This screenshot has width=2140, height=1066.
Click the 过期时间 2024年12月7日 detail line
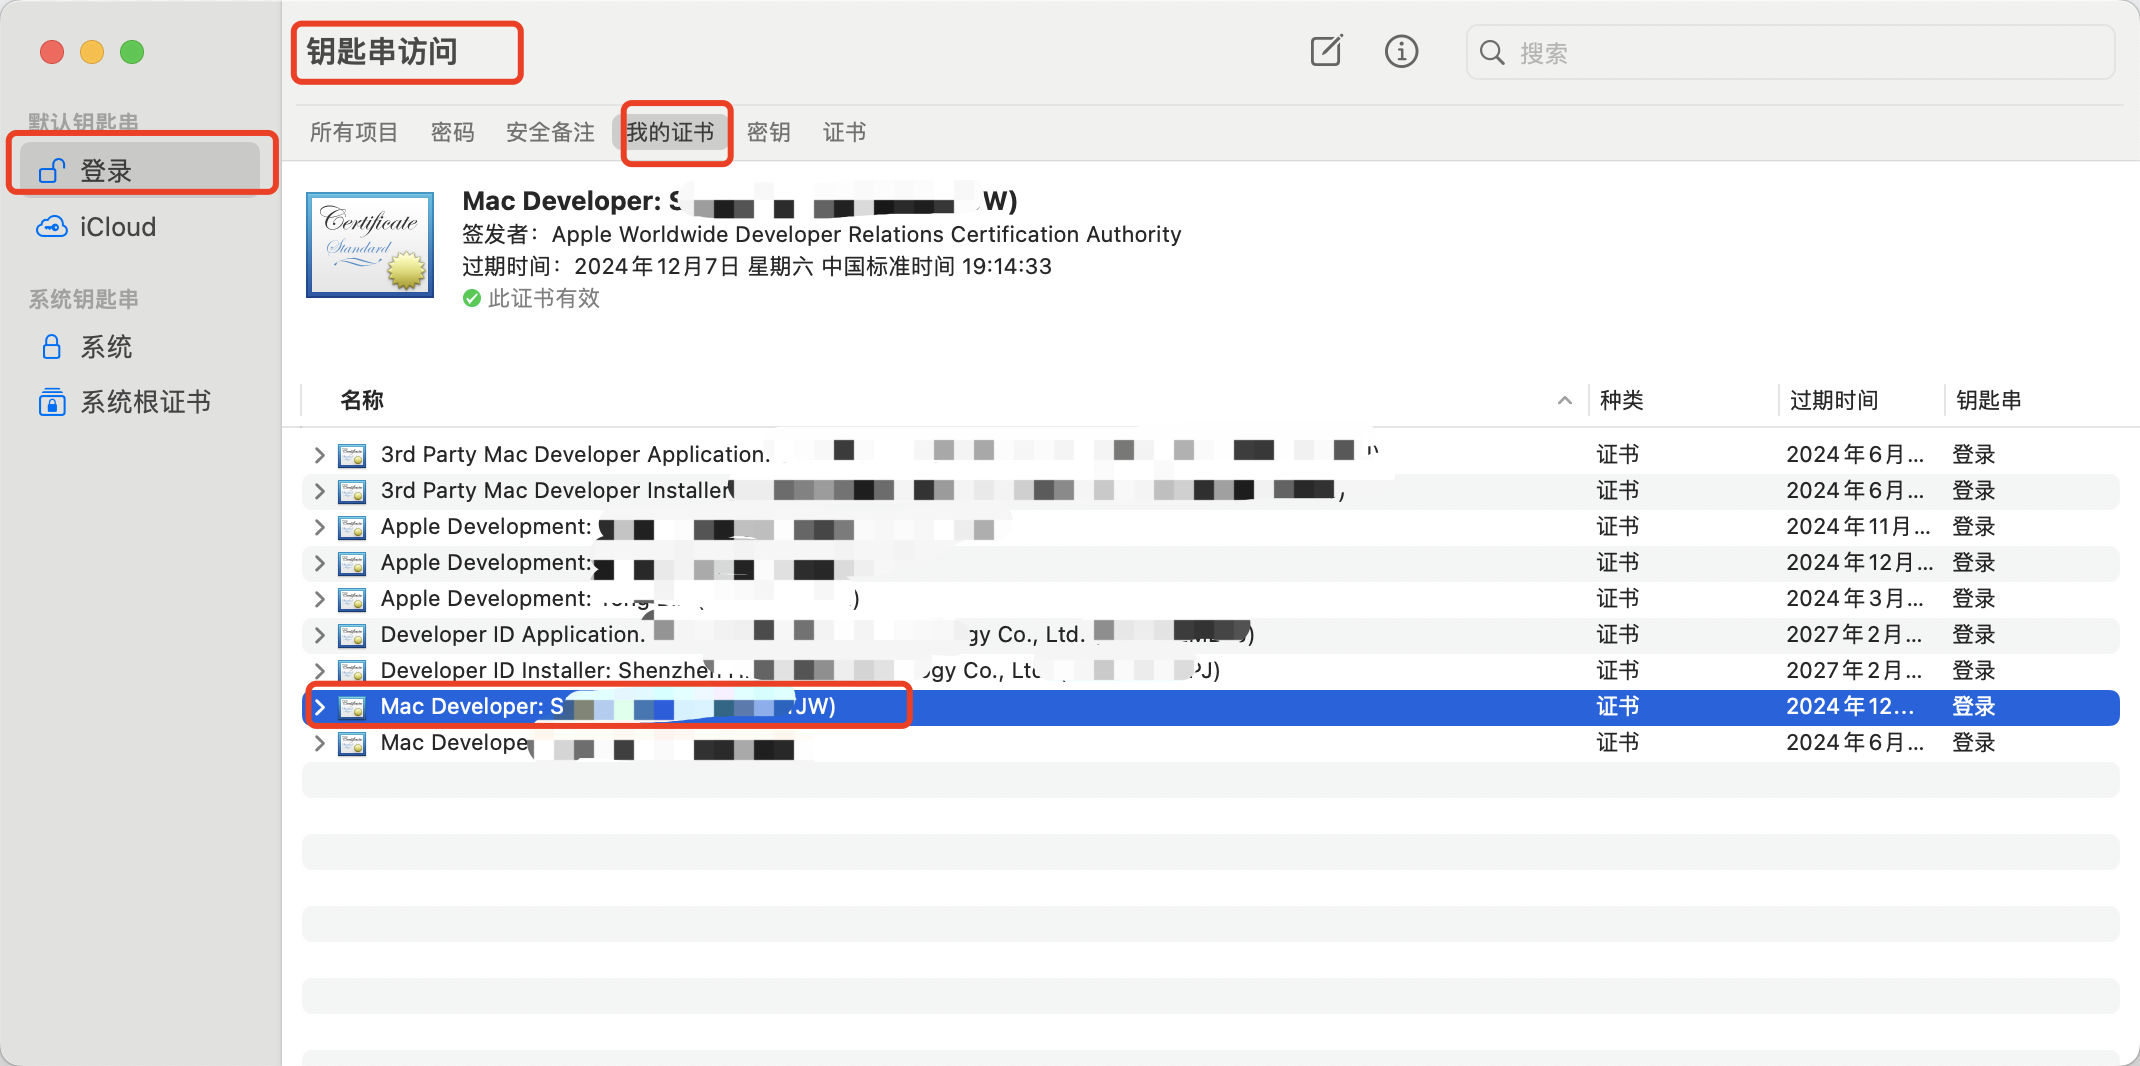(x=757, y=266)
